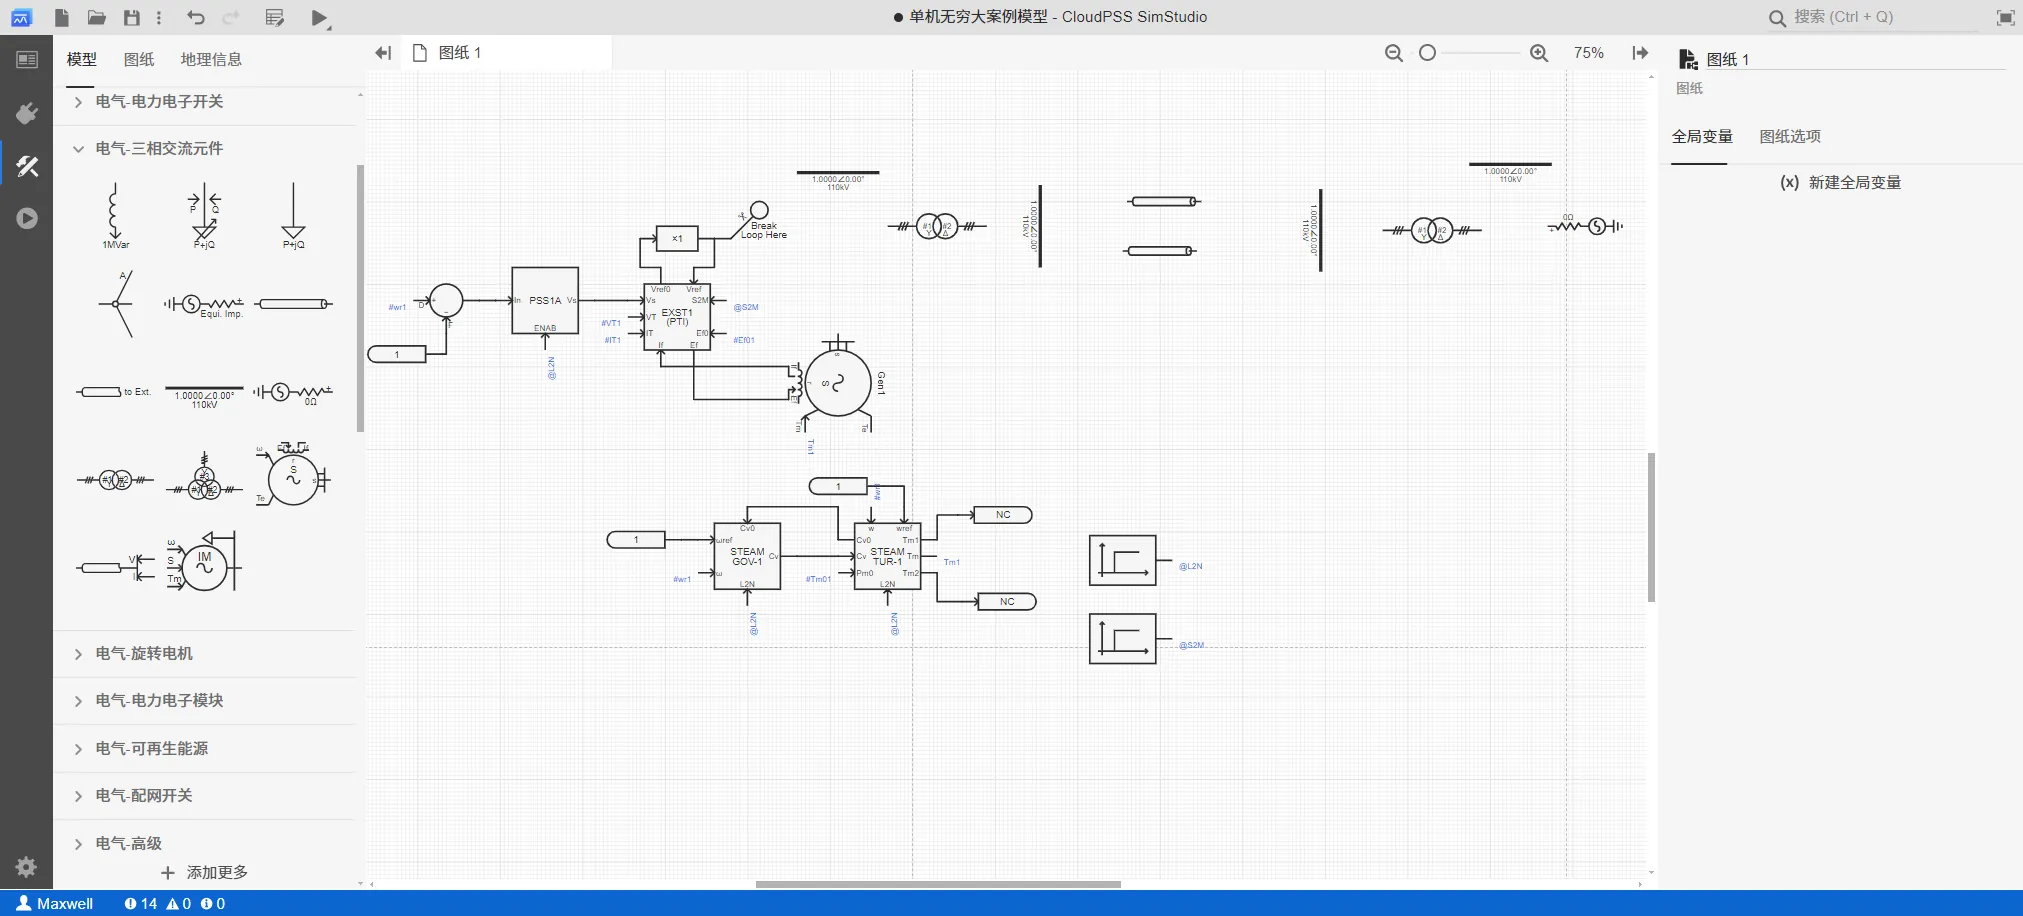Adjust the zoom slider handle
This screenshot has height=916, width=2023.
pos(1428,53)
